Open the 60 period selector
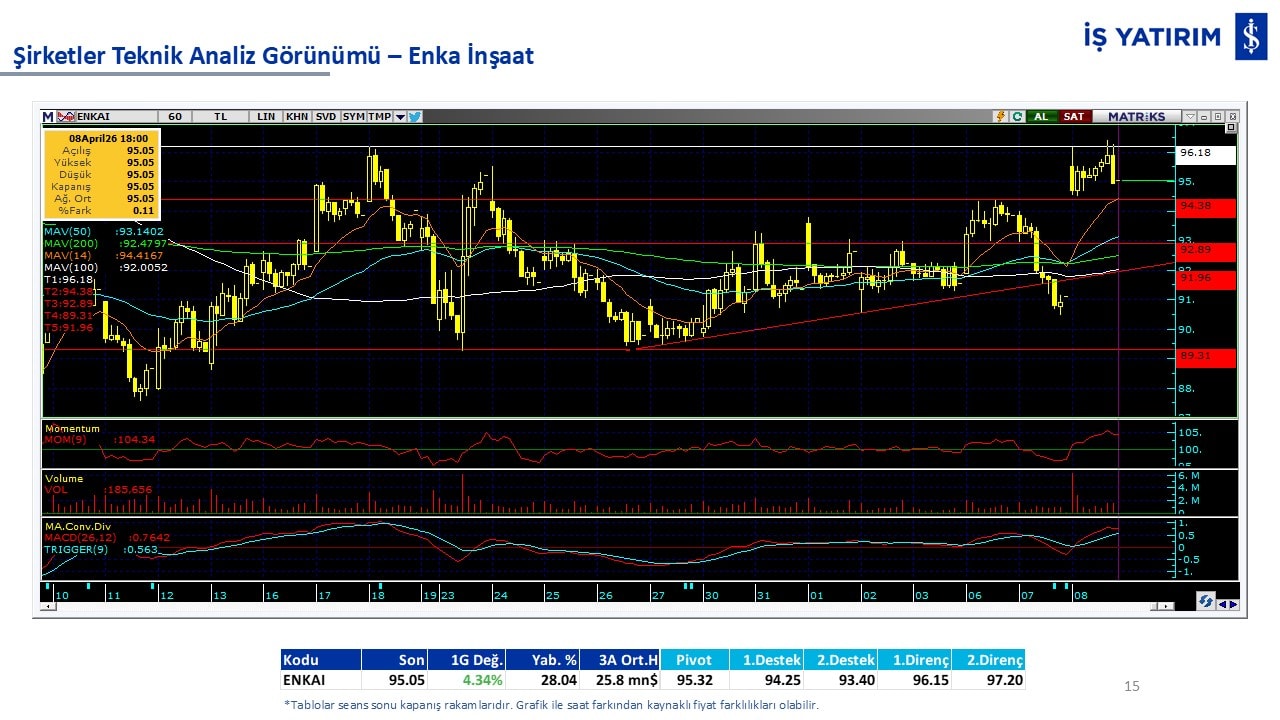 tap(175, 117)
